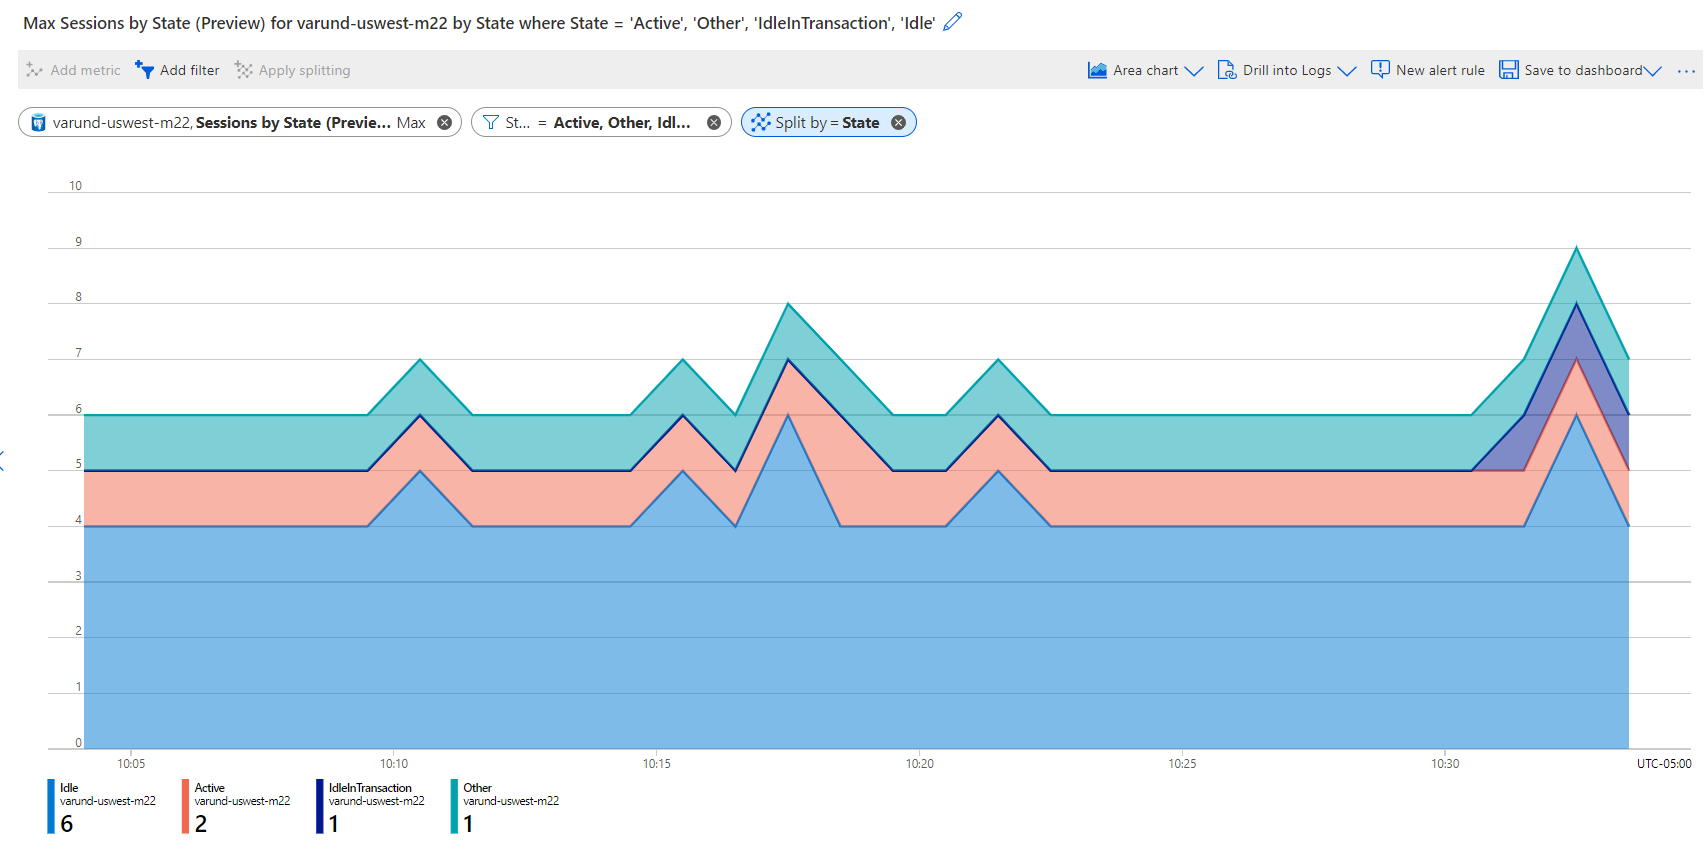
Task: Toggle the Active series legend entry
Action: (x=235, y=805)
